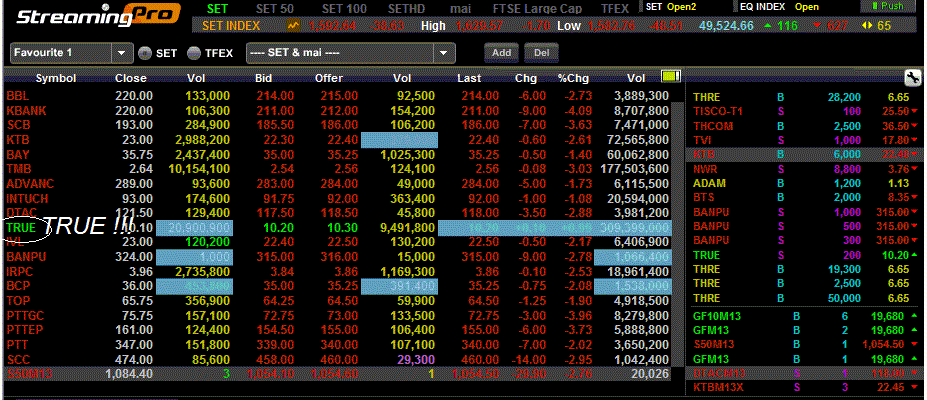Select the TOP symbol
Image resolution: width=927 pixels, height=400 pixels.
tap(18, 300)
